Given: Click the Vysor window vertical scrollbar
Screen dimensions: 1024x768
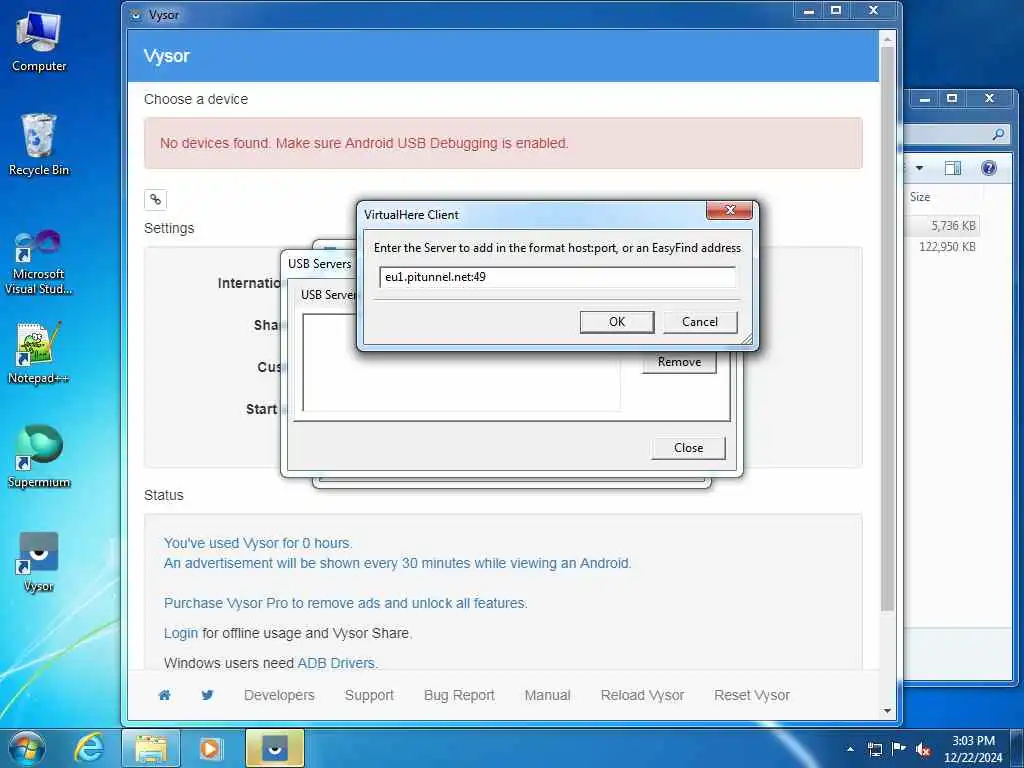Looking at the screenshot, I should click(x=887, y=327).
